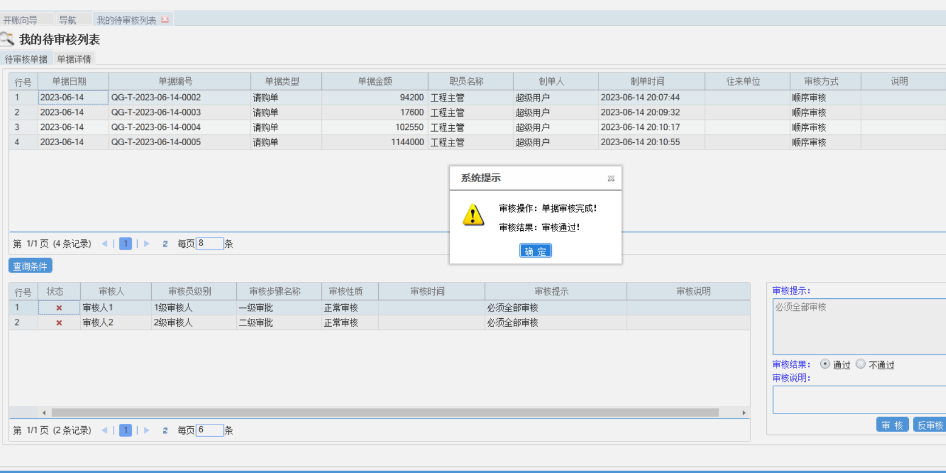Screen dimensions: 946x473
Task: Select the 不通过 radio button
Action: [861, 364]
